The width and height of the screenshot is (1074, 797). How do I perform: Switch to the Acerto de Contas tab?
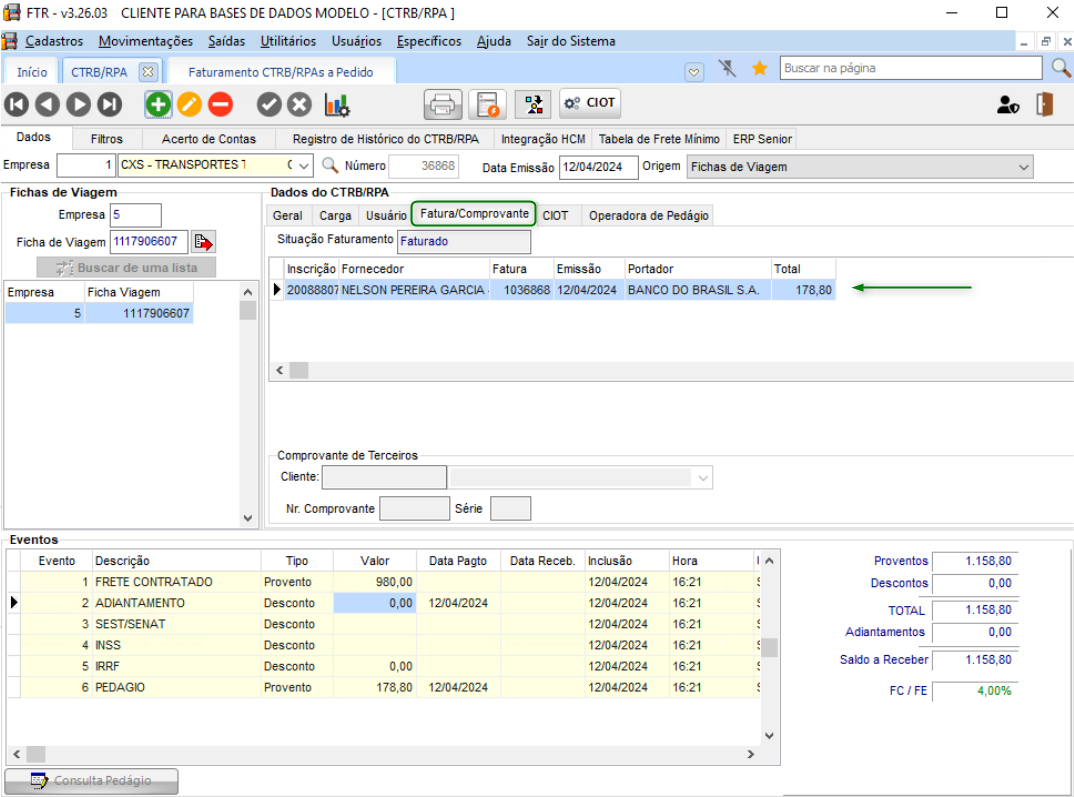click(x=209, y=139)
